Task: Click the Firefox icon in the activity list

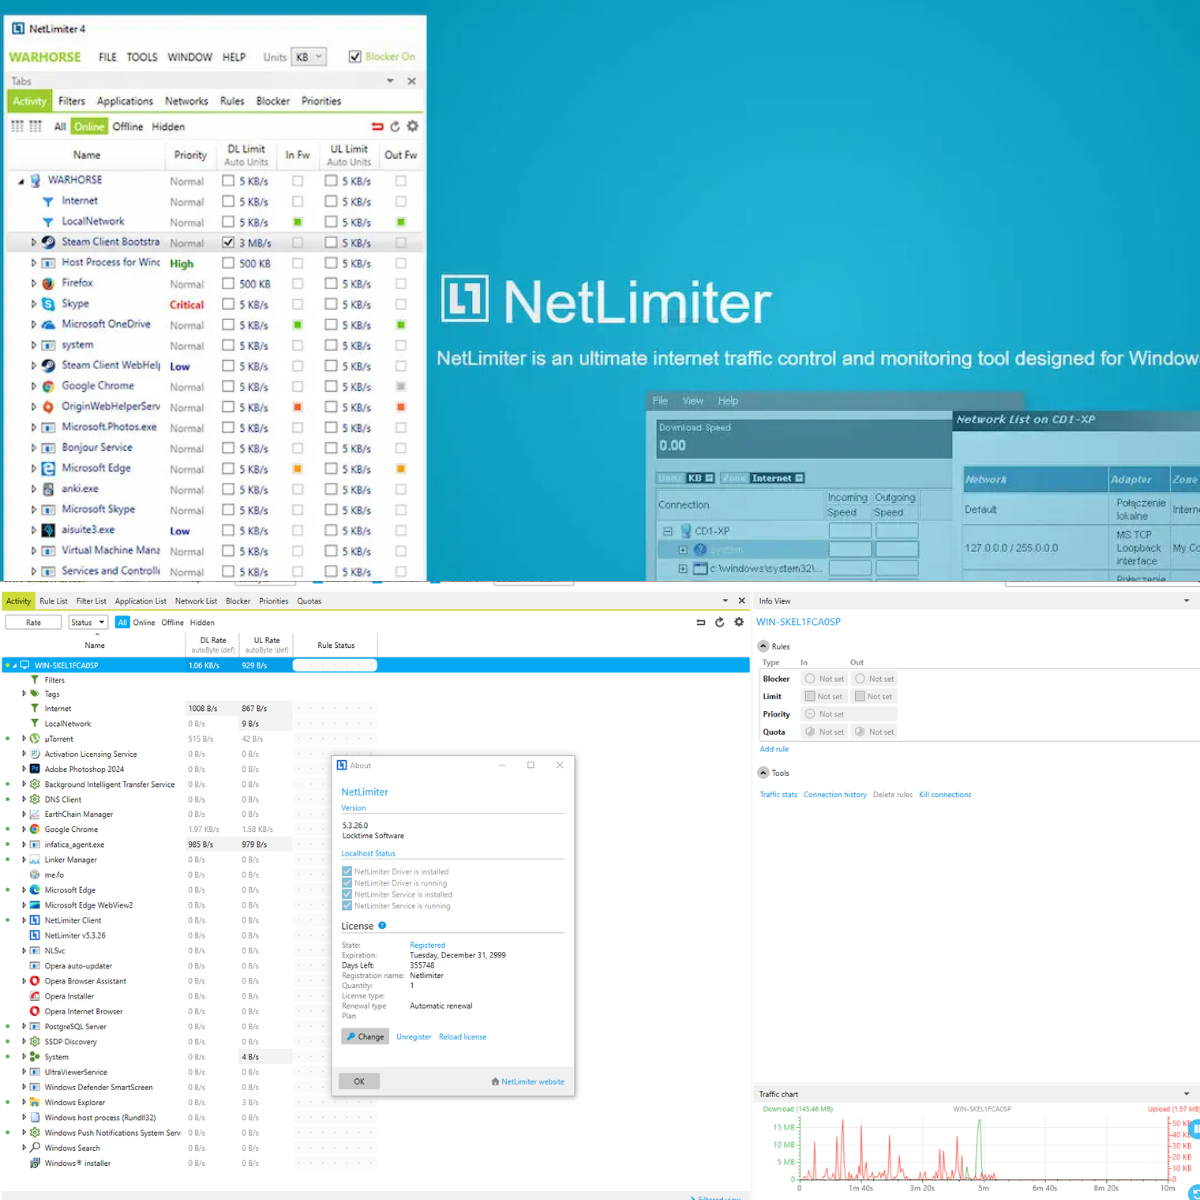Action: 48,284
